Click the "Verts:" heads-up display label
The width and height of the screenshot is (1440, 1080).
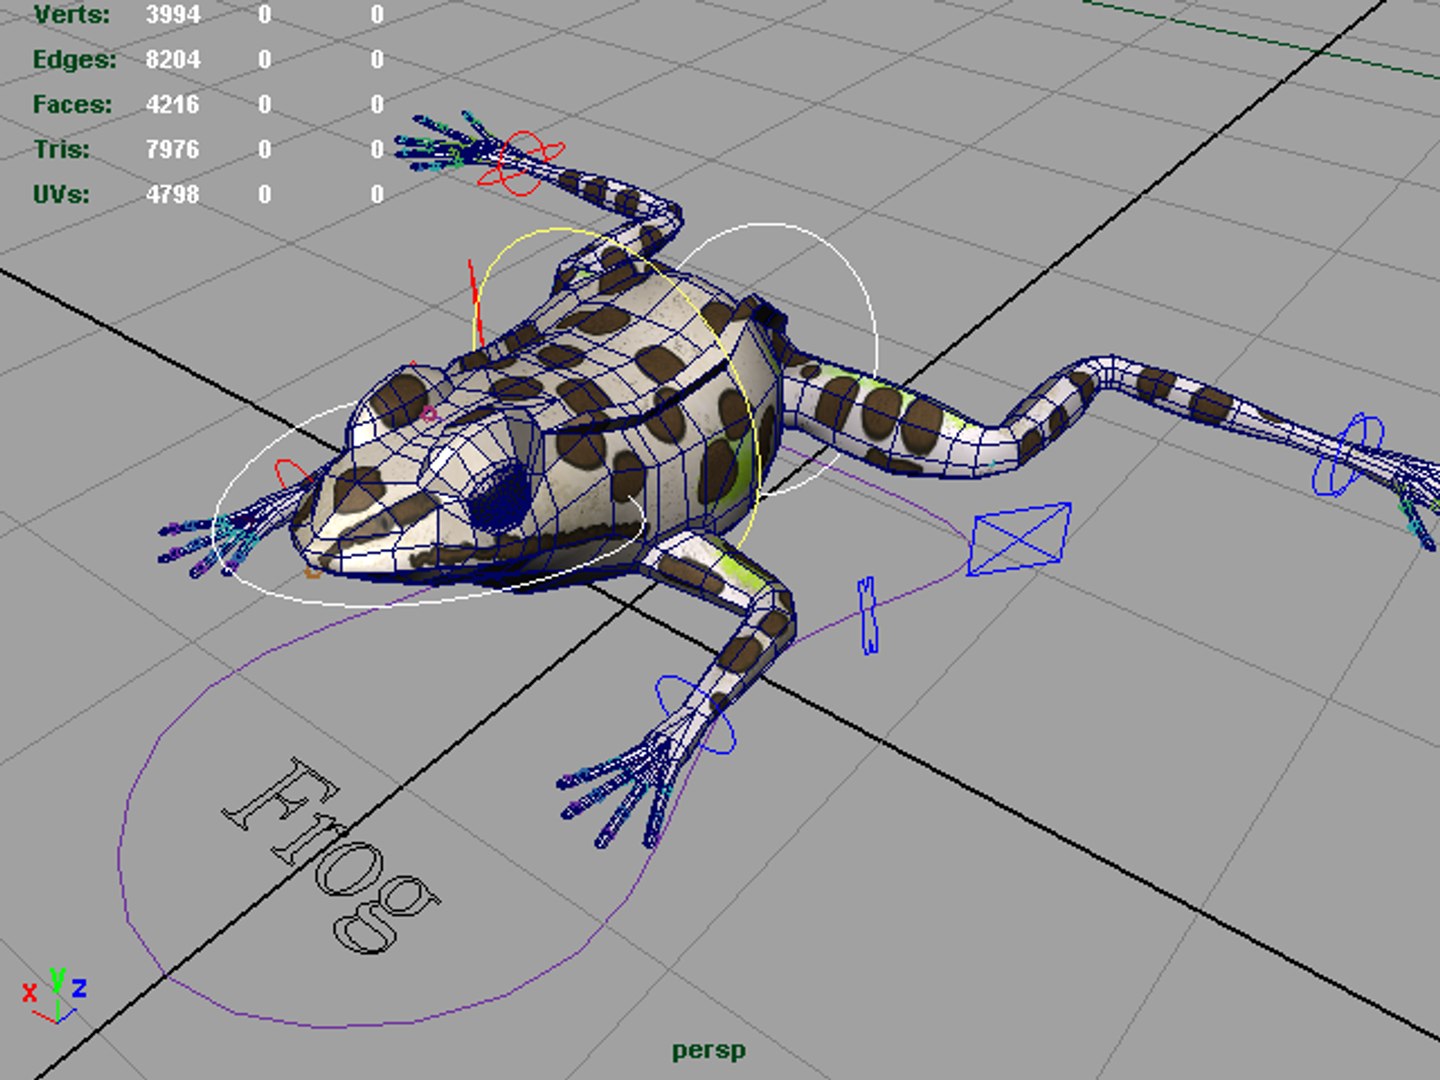[71, 15]
